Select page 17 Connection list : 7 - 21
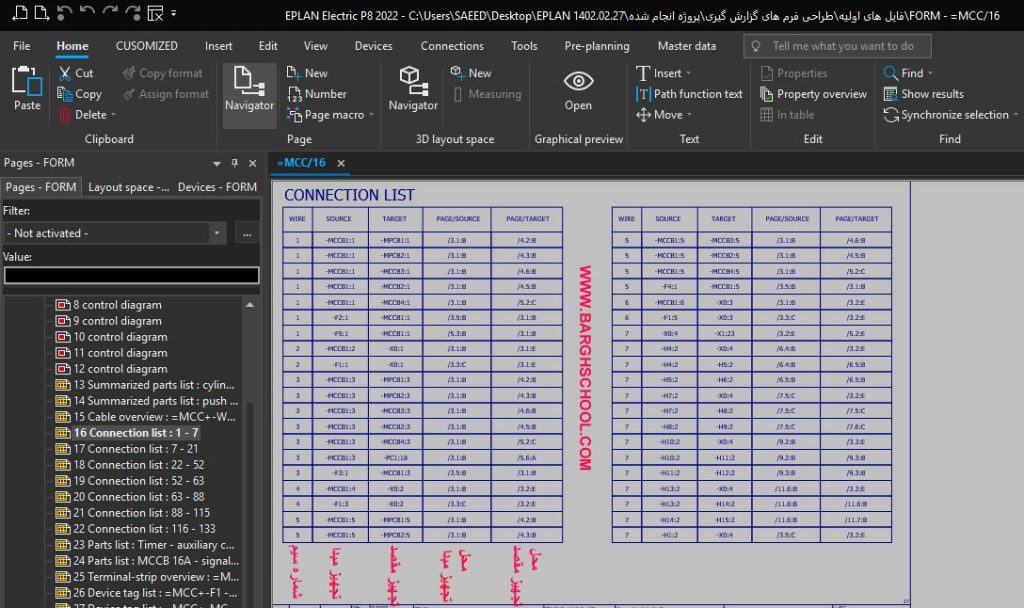Viewport: 1024px width, 608px height. [x=135, y=449]
